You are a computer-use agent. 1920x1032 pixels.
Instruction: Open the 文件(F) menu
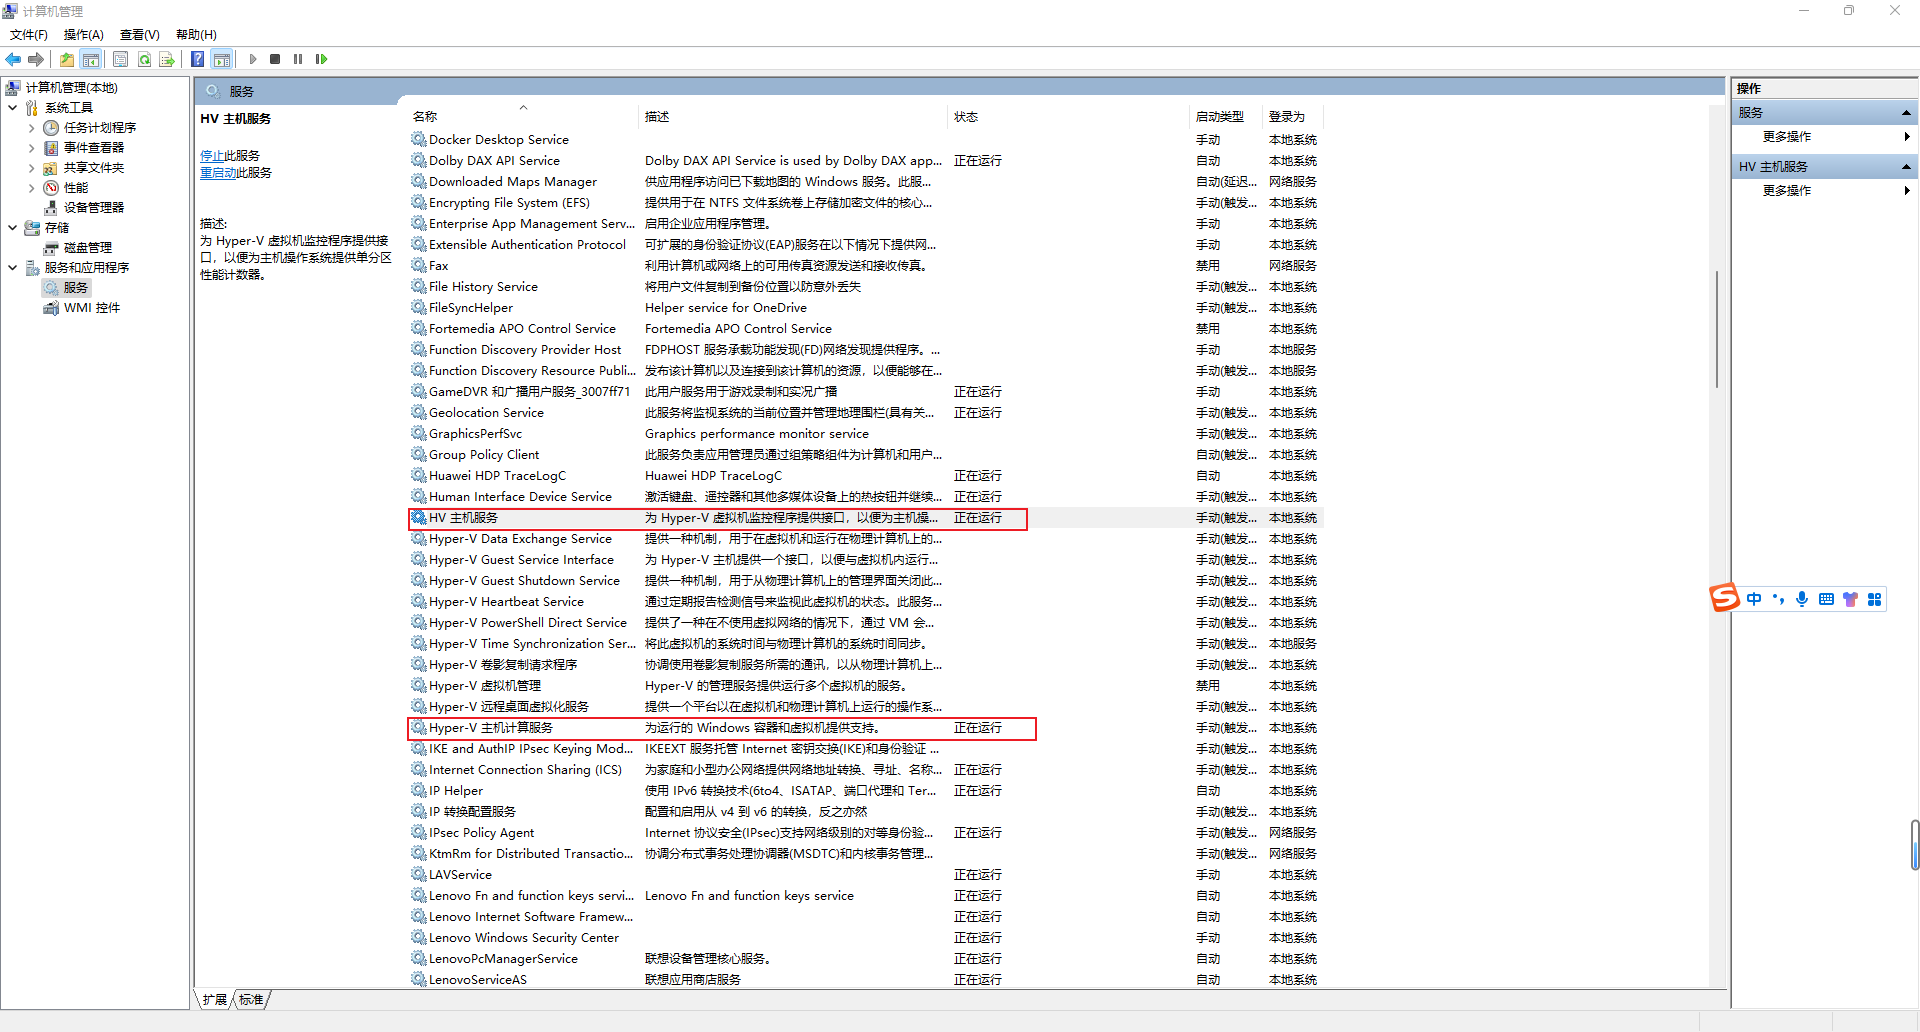coord(29,35)
